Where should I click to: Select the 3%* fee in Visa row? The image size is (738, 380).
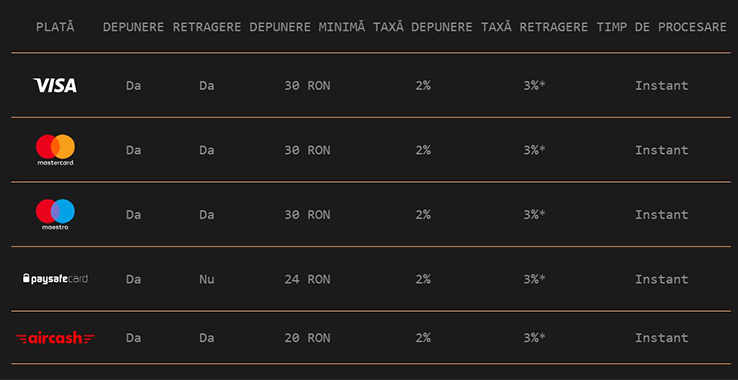534,86
